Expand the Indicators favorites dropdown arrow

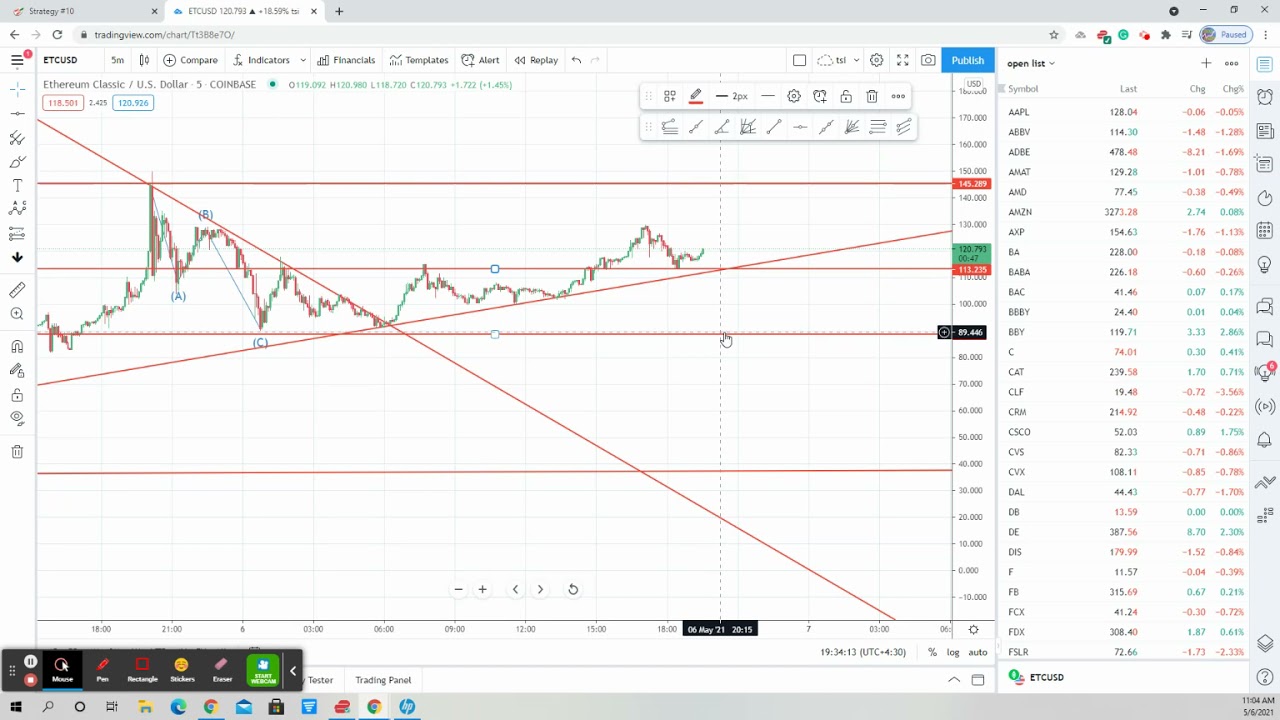point(302,60)
